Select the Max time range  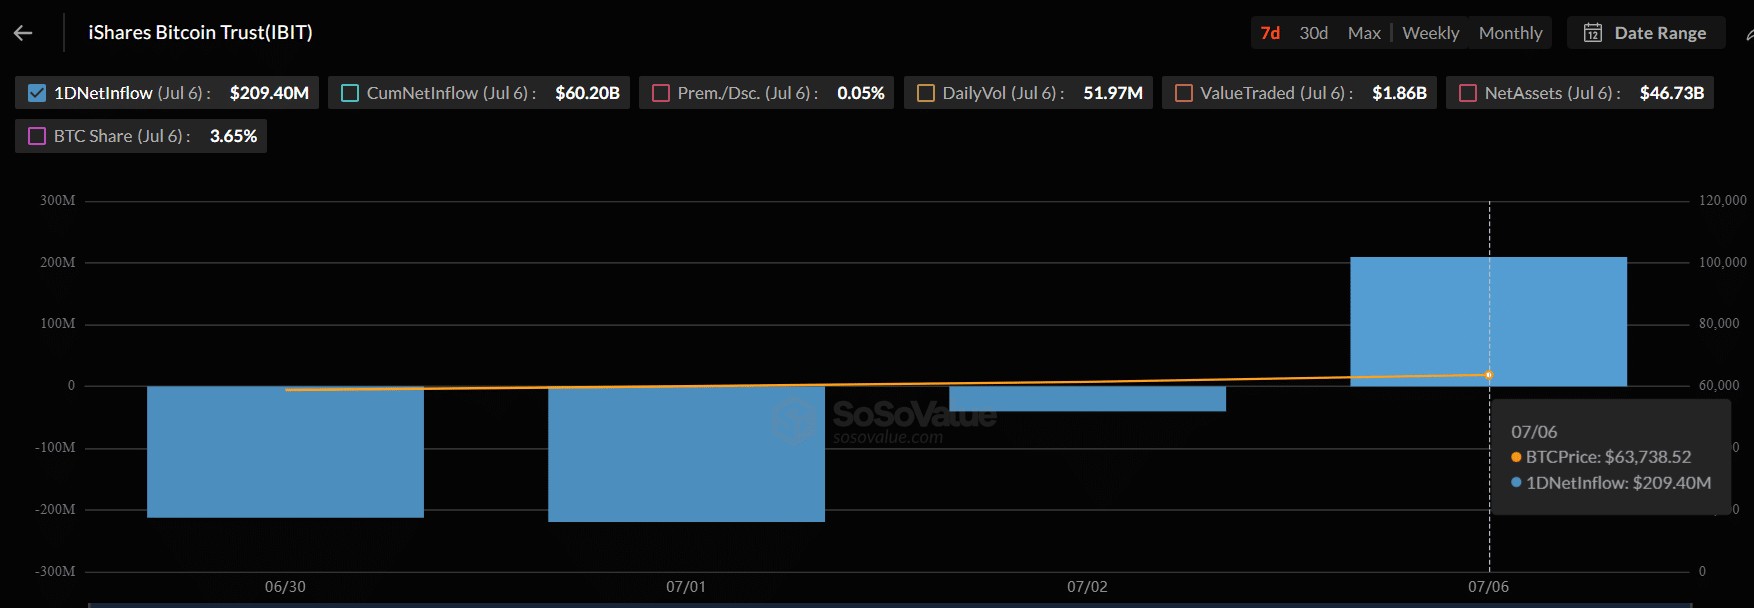click(1364, 33)
